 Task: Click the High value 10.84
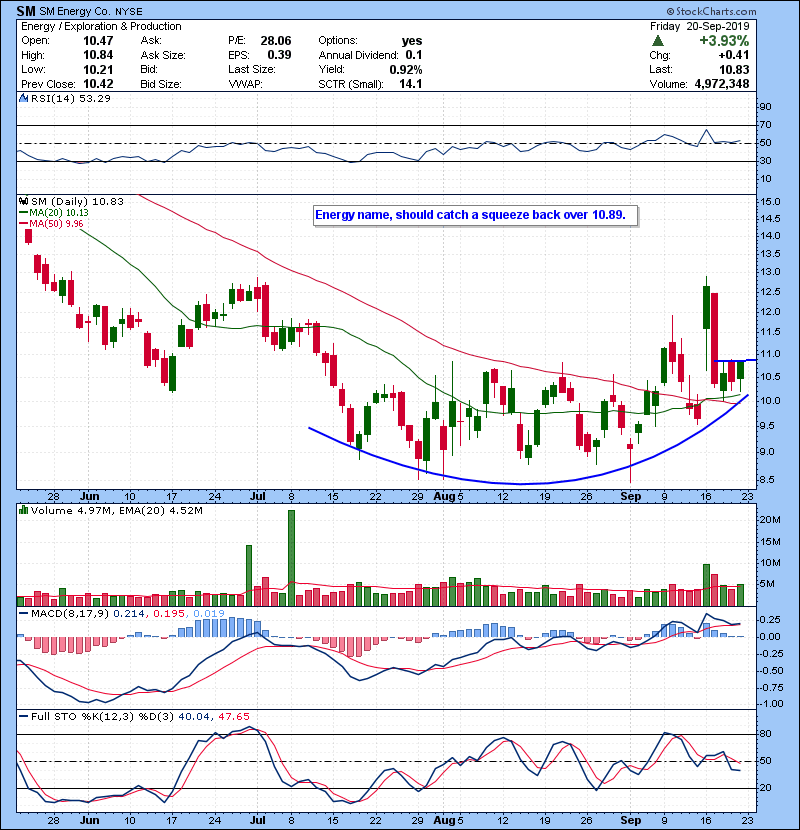pyautogui.click(x=98, y=55)
